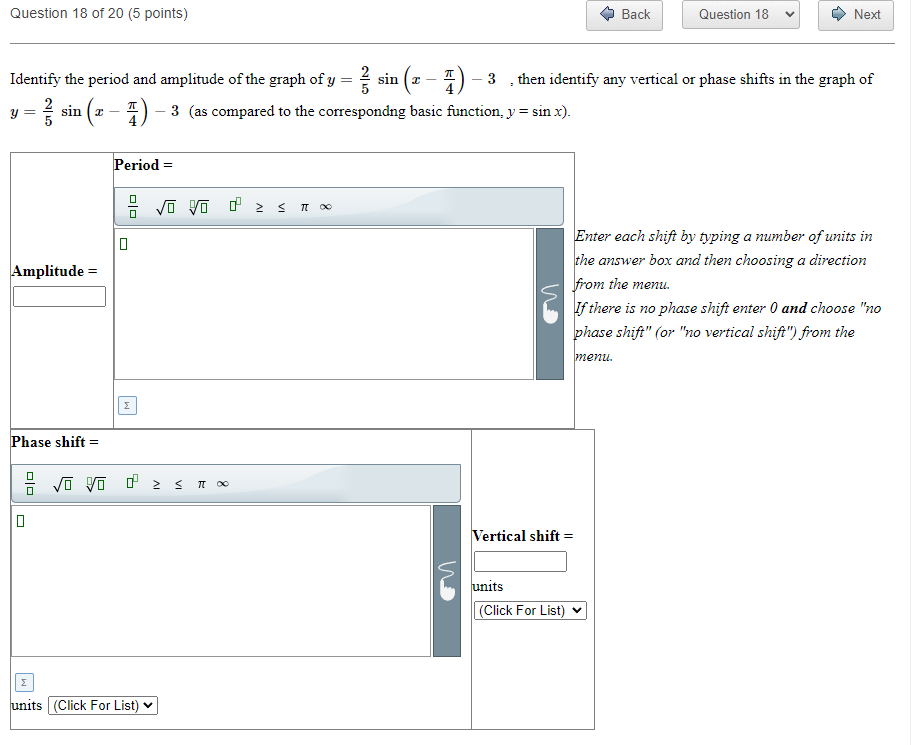Insert the less-than-or-equal symbol for Period
The width and height of the screenshot is (911, 745).
281,206
